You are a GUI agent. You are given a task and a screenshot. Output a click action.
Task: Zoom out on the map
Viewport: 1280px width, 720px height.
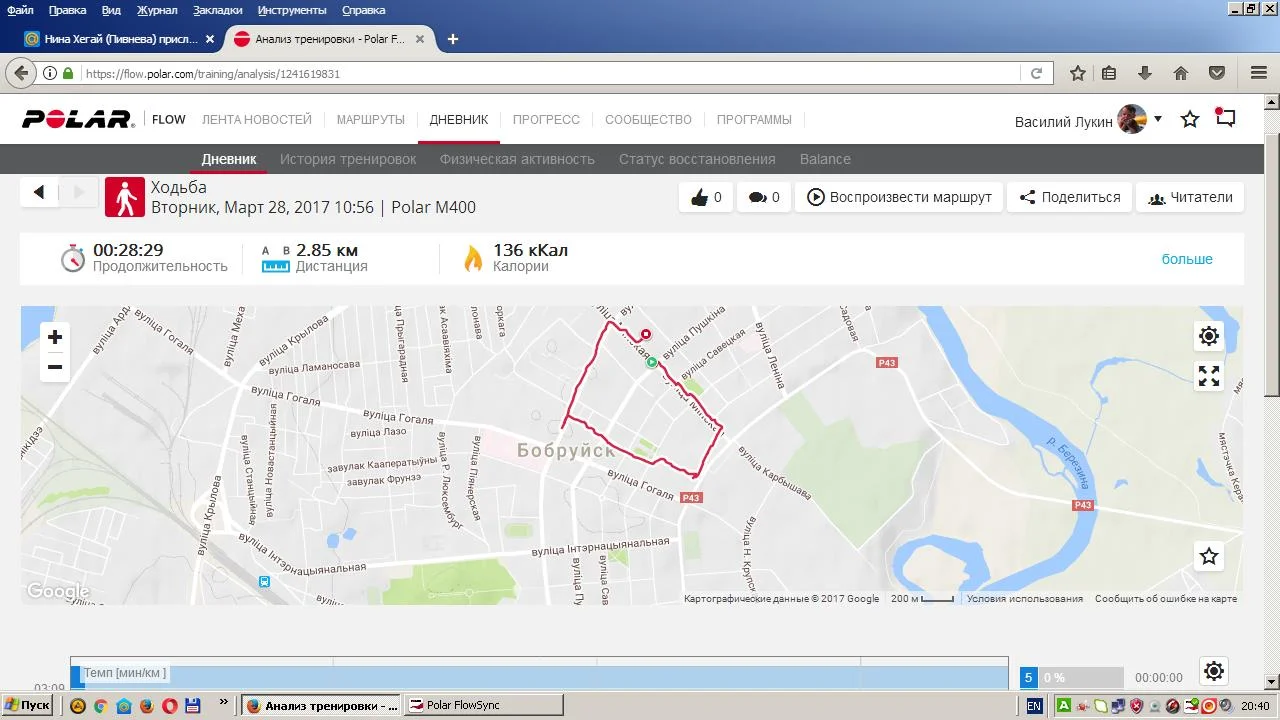(55, 367)
